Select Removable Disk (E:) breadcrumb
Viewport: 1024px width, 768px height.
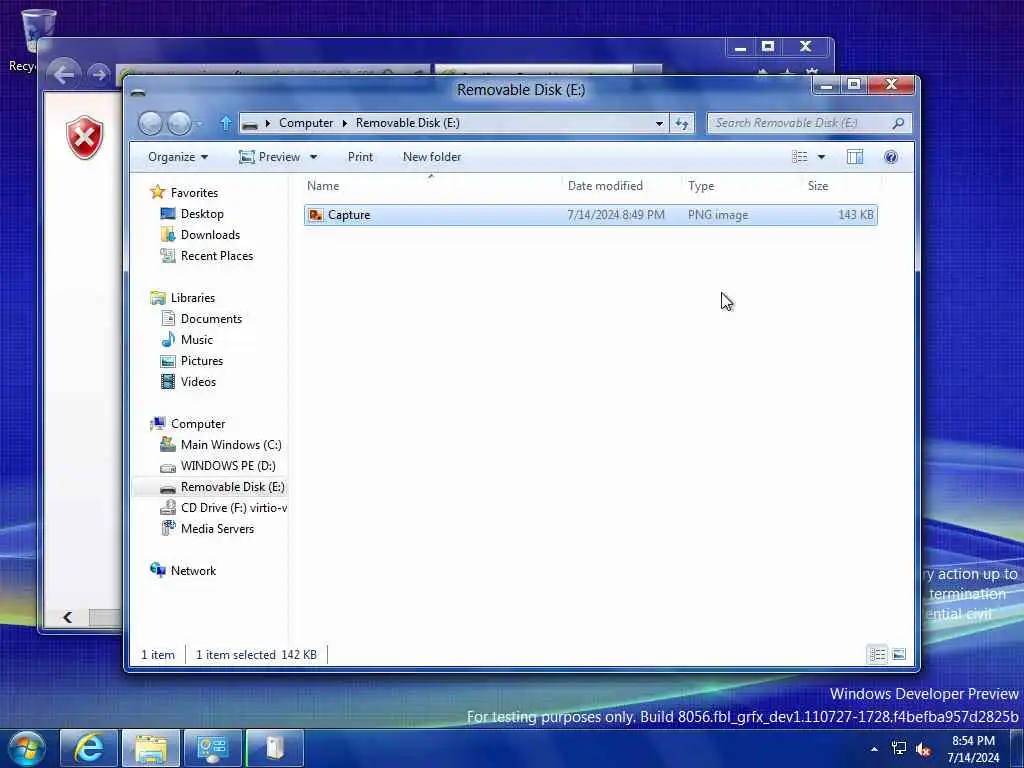[408, 123]
